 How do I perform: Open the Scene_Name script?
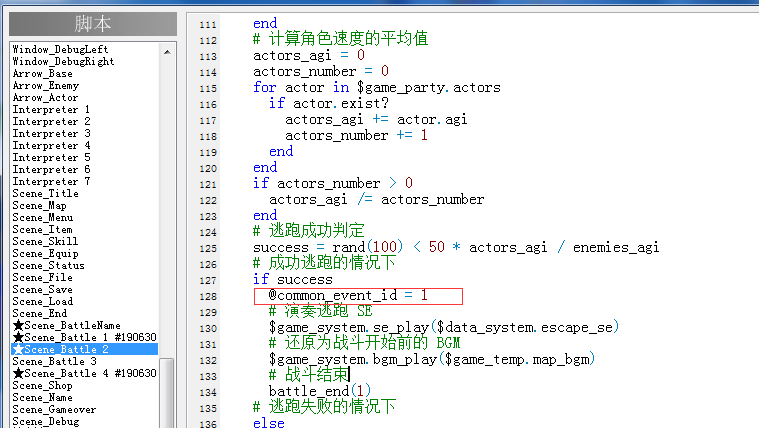42,397
